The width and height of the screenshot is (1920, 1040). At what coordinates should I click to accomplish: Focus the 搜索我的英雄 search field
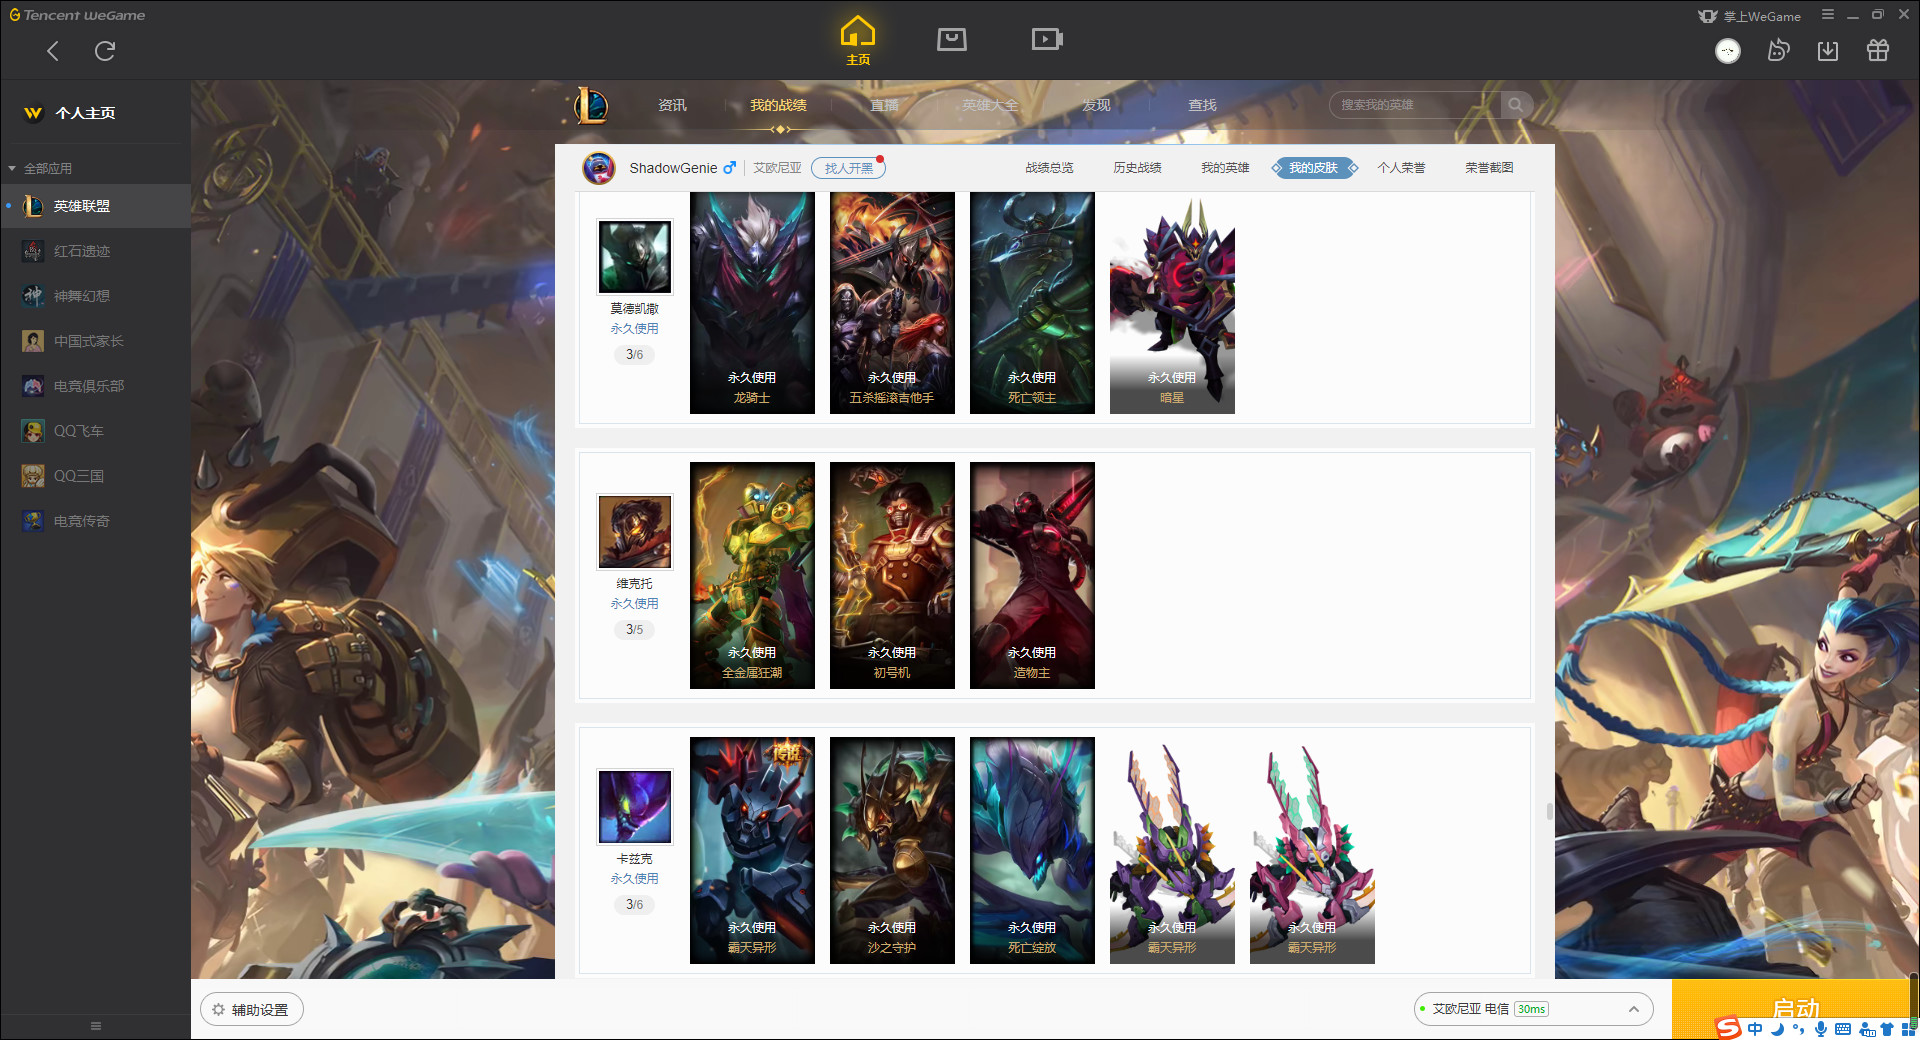(x=1415, y=105)
